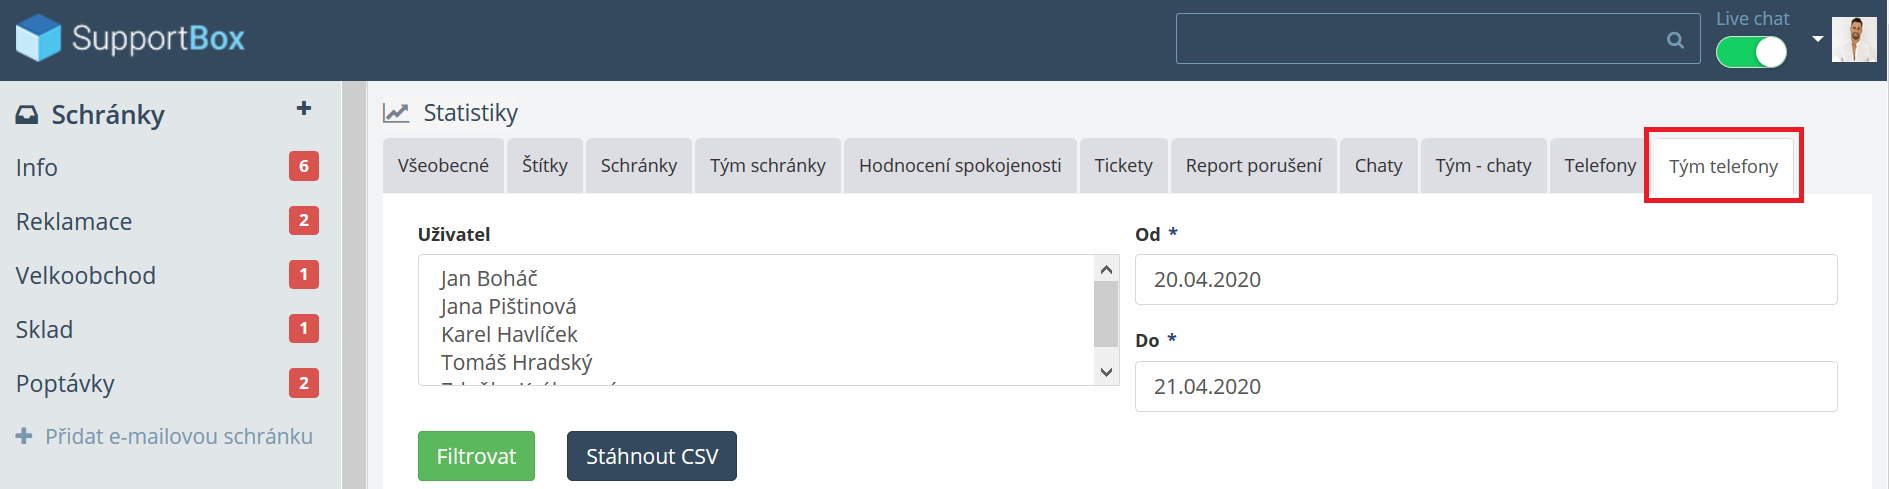Open the Hodnocení spokojenosti tab
This screenshot has height=489, width=1889.
click(960, 166)
